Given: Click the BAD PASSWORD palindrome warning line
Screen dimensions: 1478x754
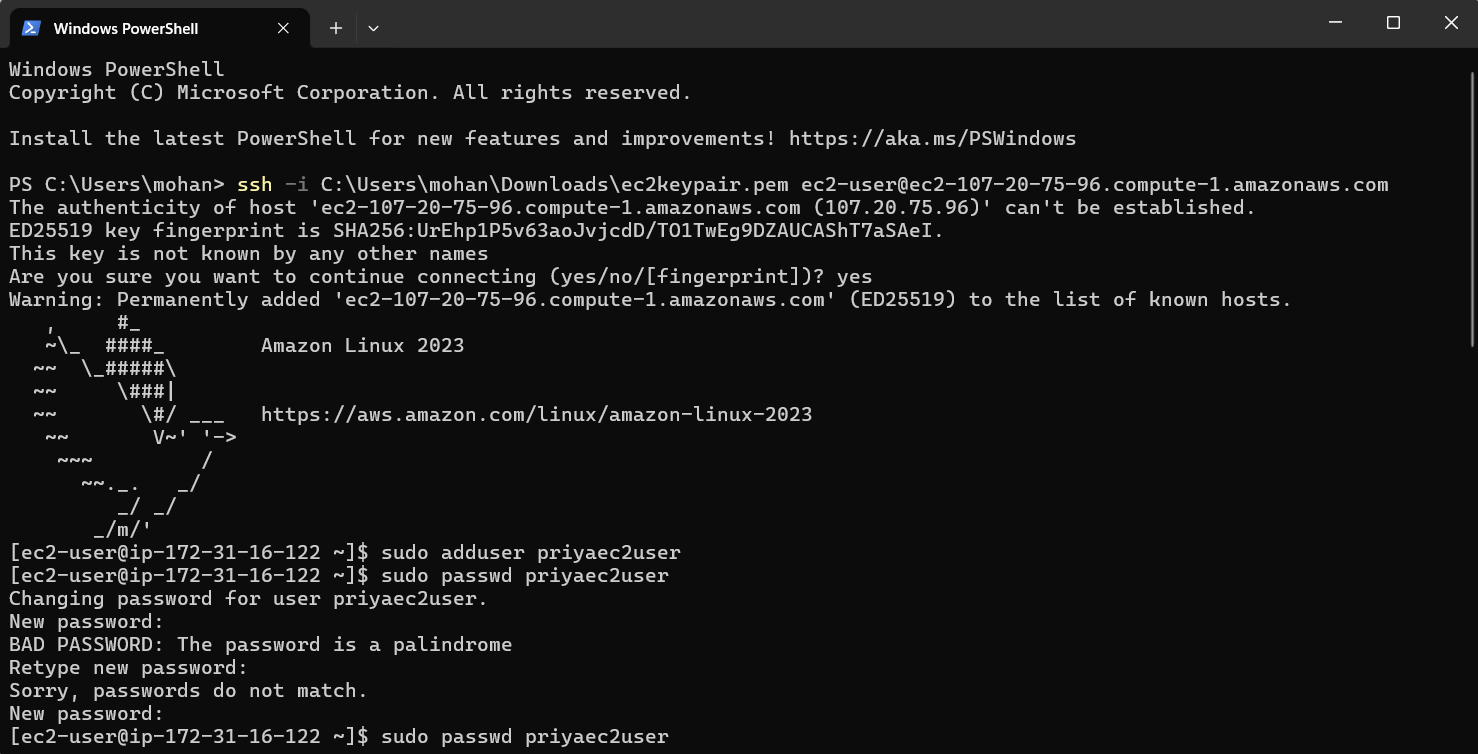Looking at the screenshot, I should point(260,645).
